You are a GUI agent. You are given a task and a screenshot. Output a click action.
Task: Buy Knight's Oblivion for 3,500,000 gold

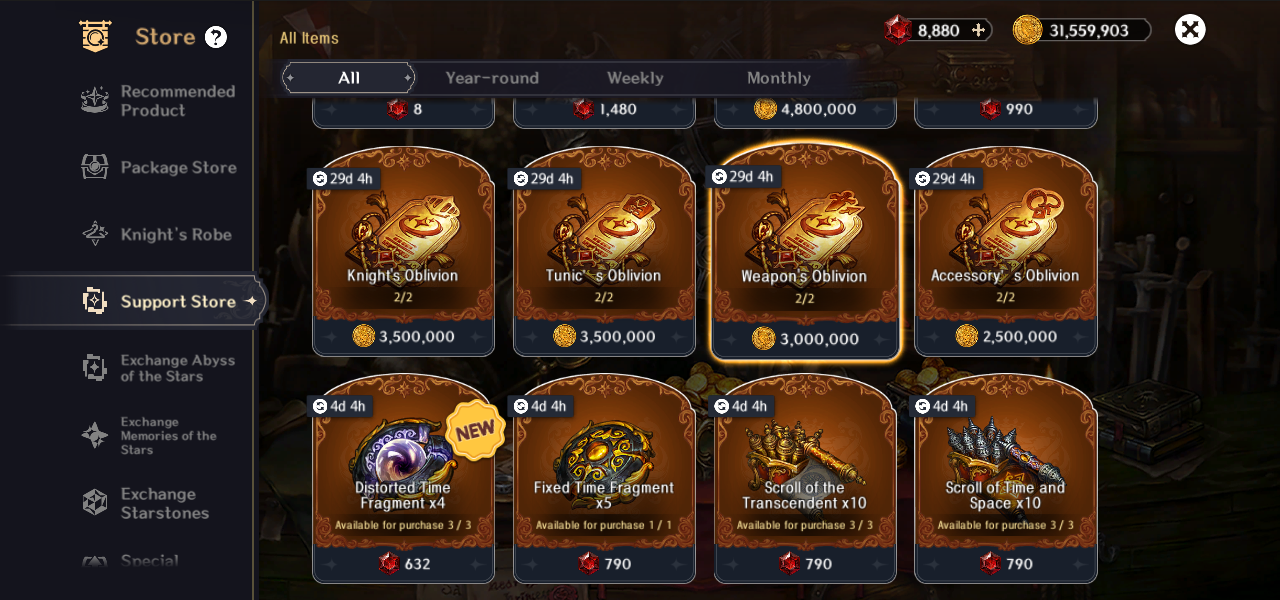pos(404,337)
